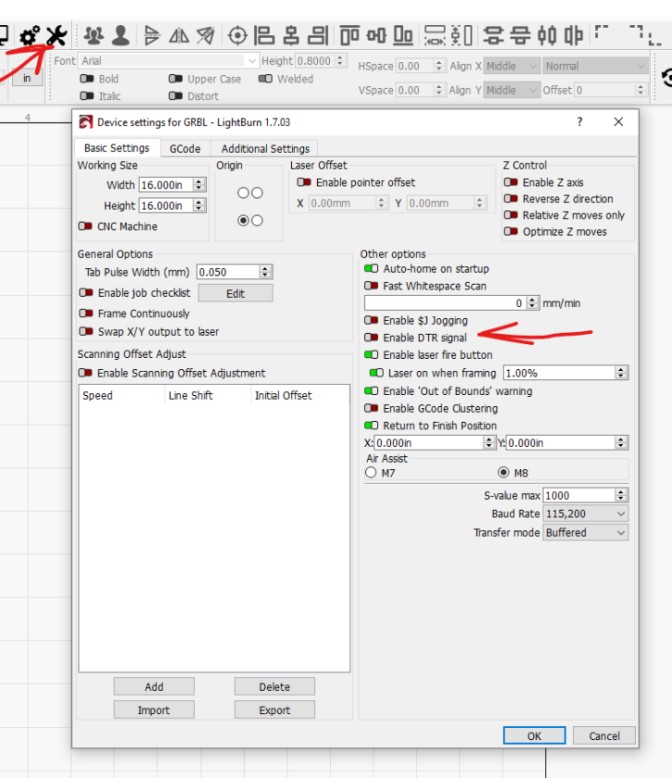The height and width of the screenshot is (778, 672).
Task: Click the Mirror Across Line icon
Action: 205,36
